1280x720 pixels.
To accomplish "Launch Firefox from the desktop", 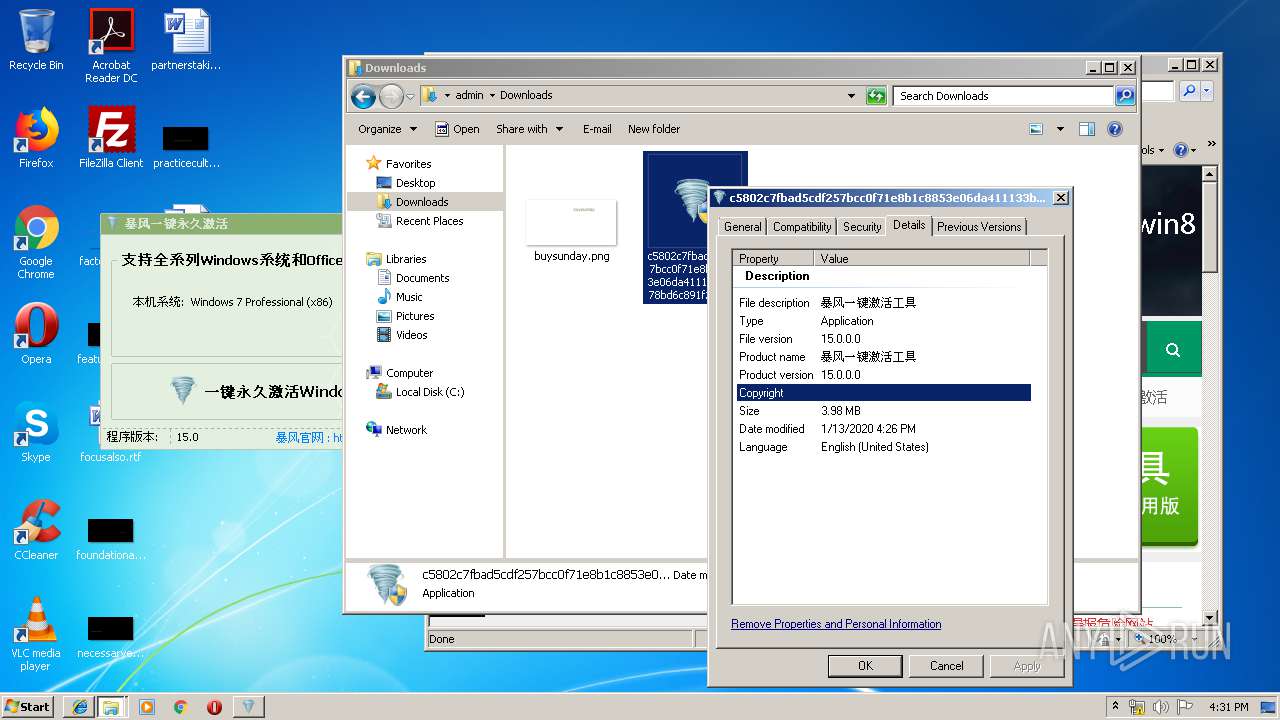I will (36, 138).
